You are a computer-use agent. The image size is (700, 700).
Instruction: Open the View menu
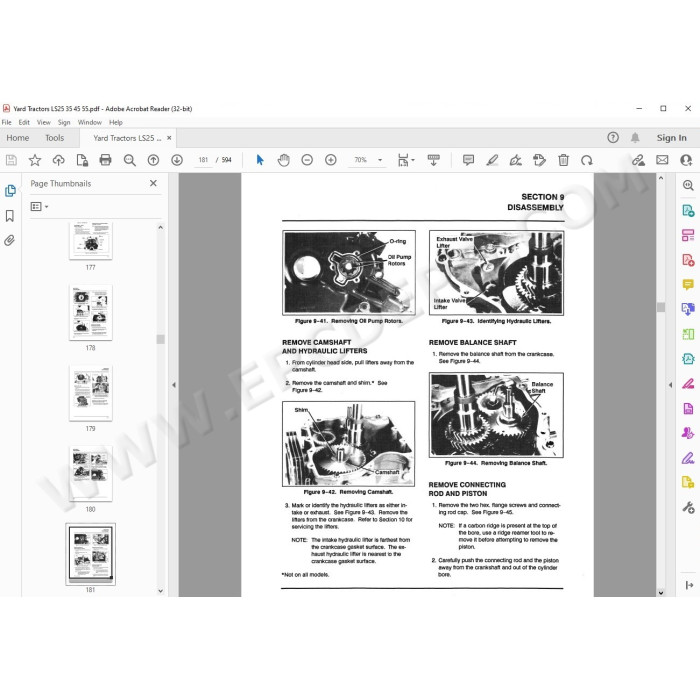click(43, 122)
